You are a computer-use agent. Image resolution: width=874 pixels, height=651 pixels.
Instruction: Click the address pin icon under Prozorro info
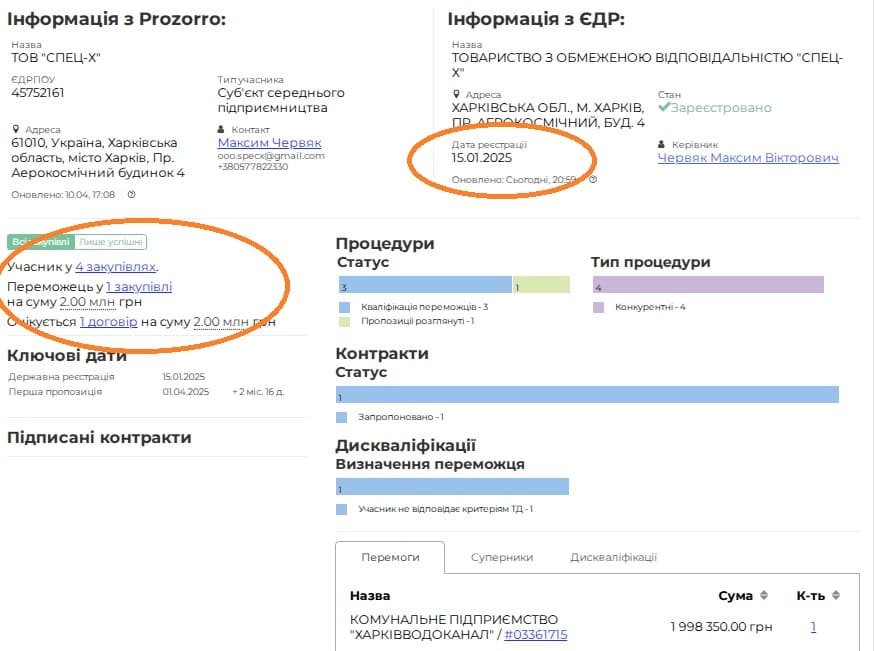pyautogui.click(x=16, y=129)
